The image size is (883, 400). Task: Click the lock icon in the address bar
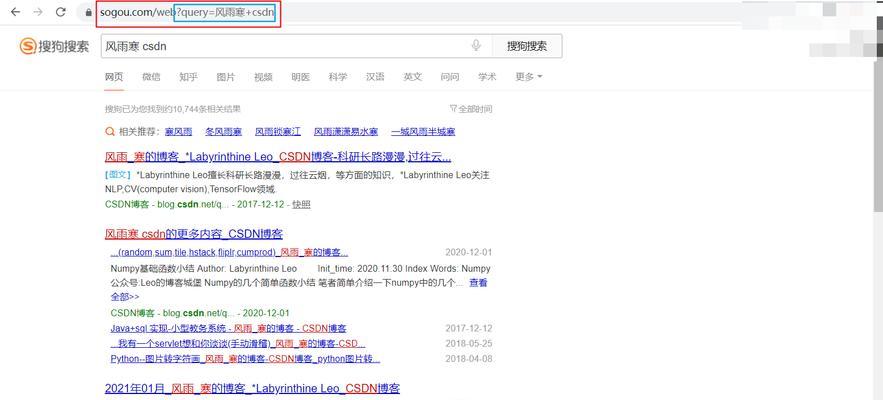point(88,12)
